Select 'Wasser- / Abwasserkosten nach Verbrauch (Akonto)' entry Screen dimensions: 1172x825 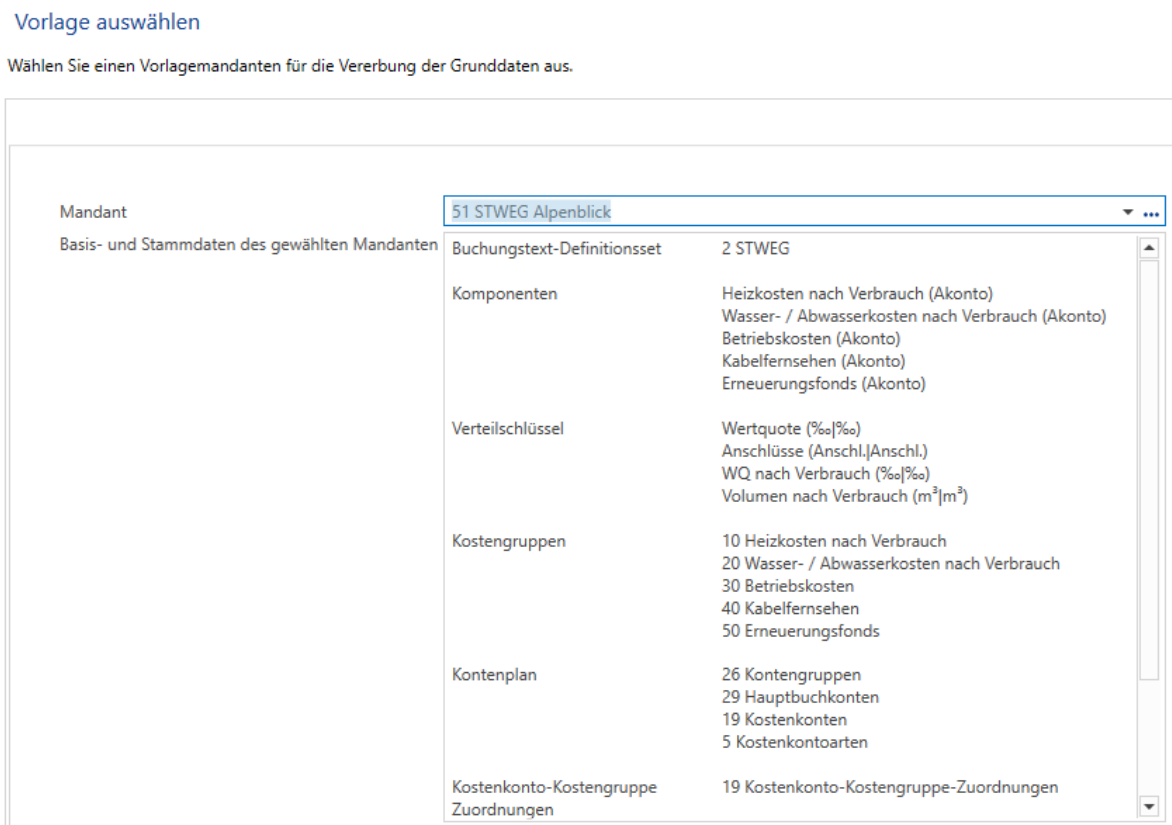tap(914, 316)
